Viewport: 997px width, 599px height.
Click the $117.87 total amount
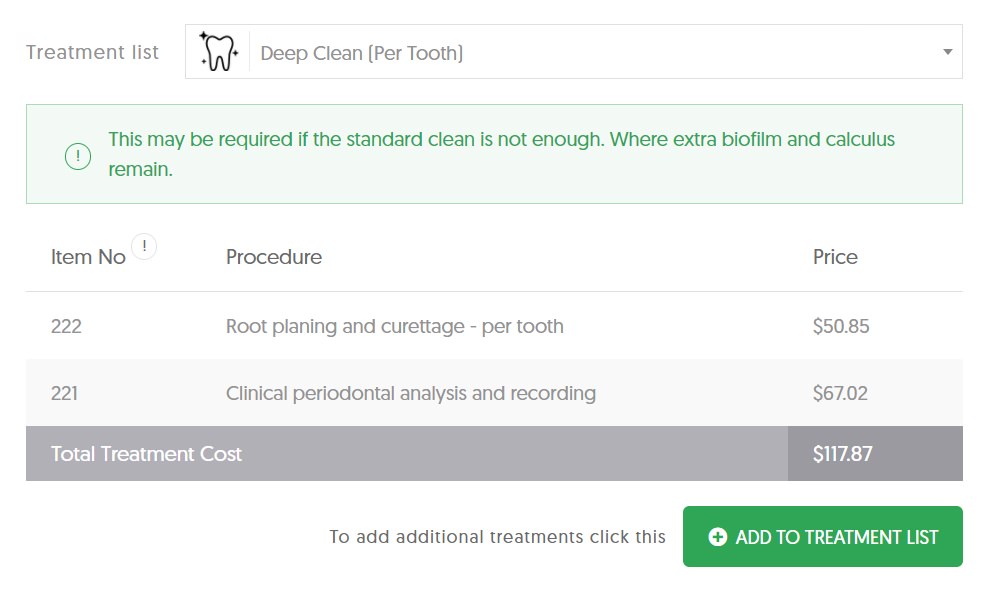pos(842,454)
